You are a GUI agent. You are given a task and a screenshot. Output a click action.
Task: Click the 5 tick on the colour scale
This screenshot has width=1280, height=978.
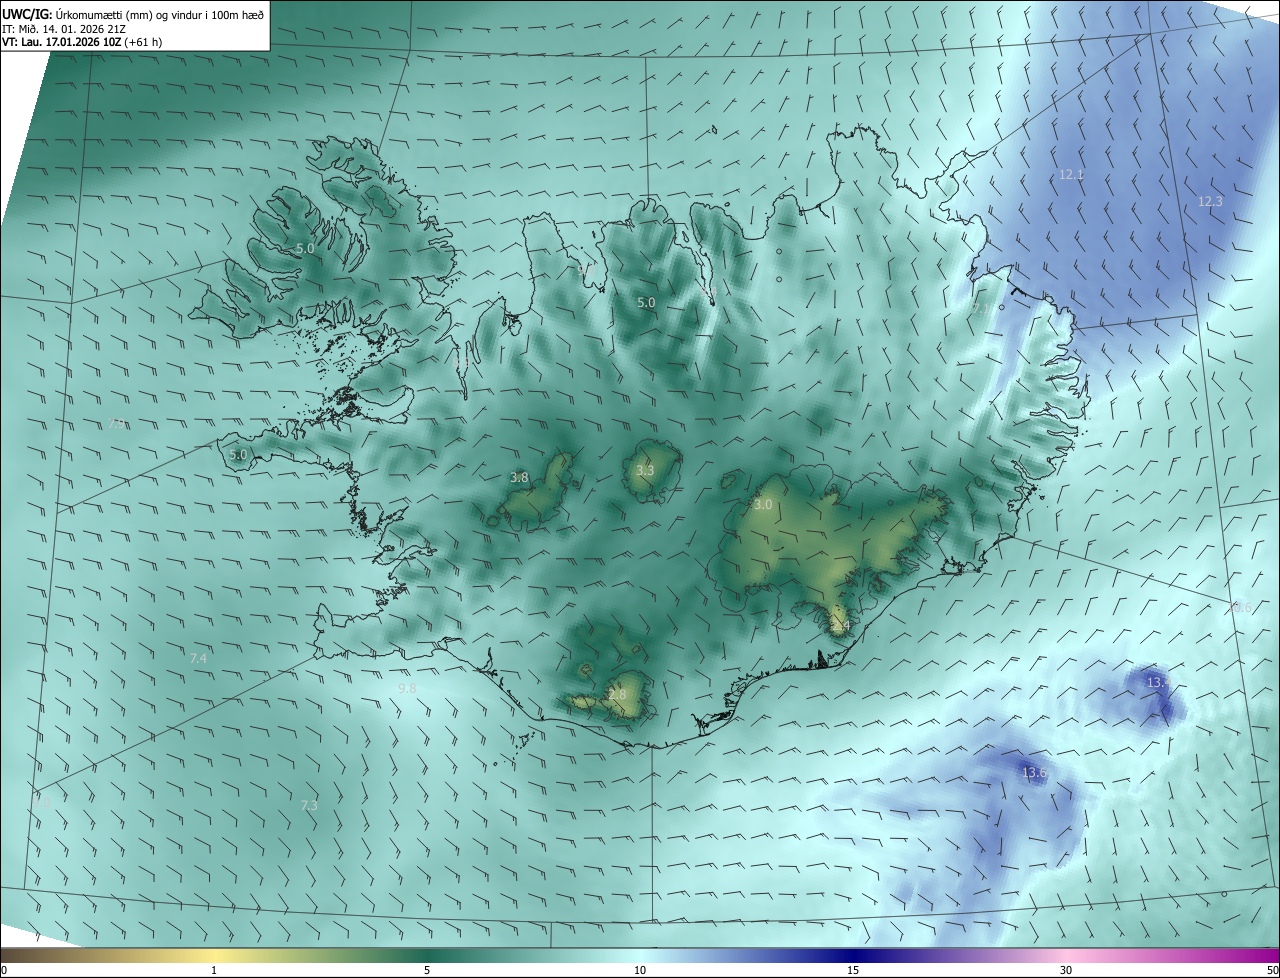pyautogui.click(x=427, y=970)
